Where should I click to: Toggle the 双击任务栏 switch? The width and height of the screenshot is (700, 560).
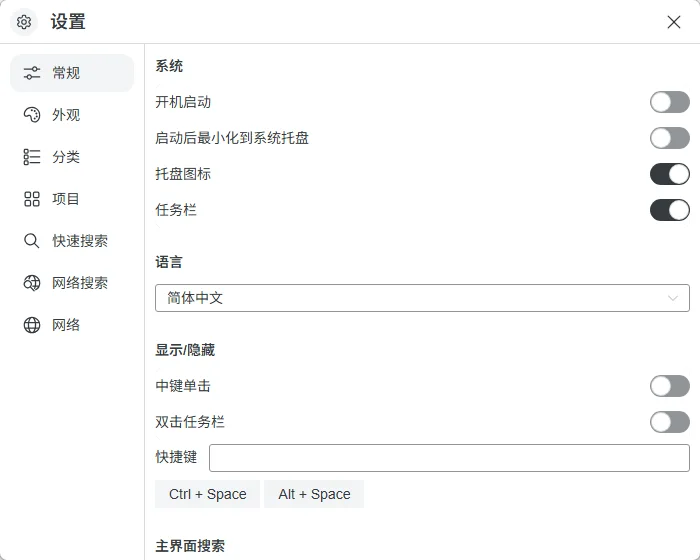(670, 422)
